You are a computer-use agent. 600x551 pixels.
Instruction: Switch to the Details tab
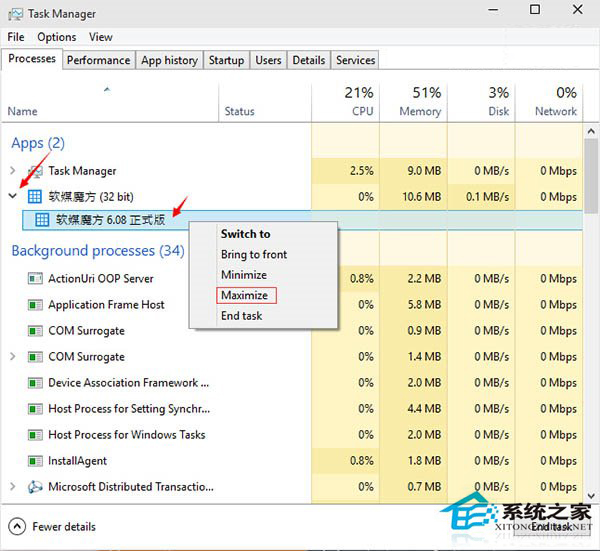tap(309, 60)
